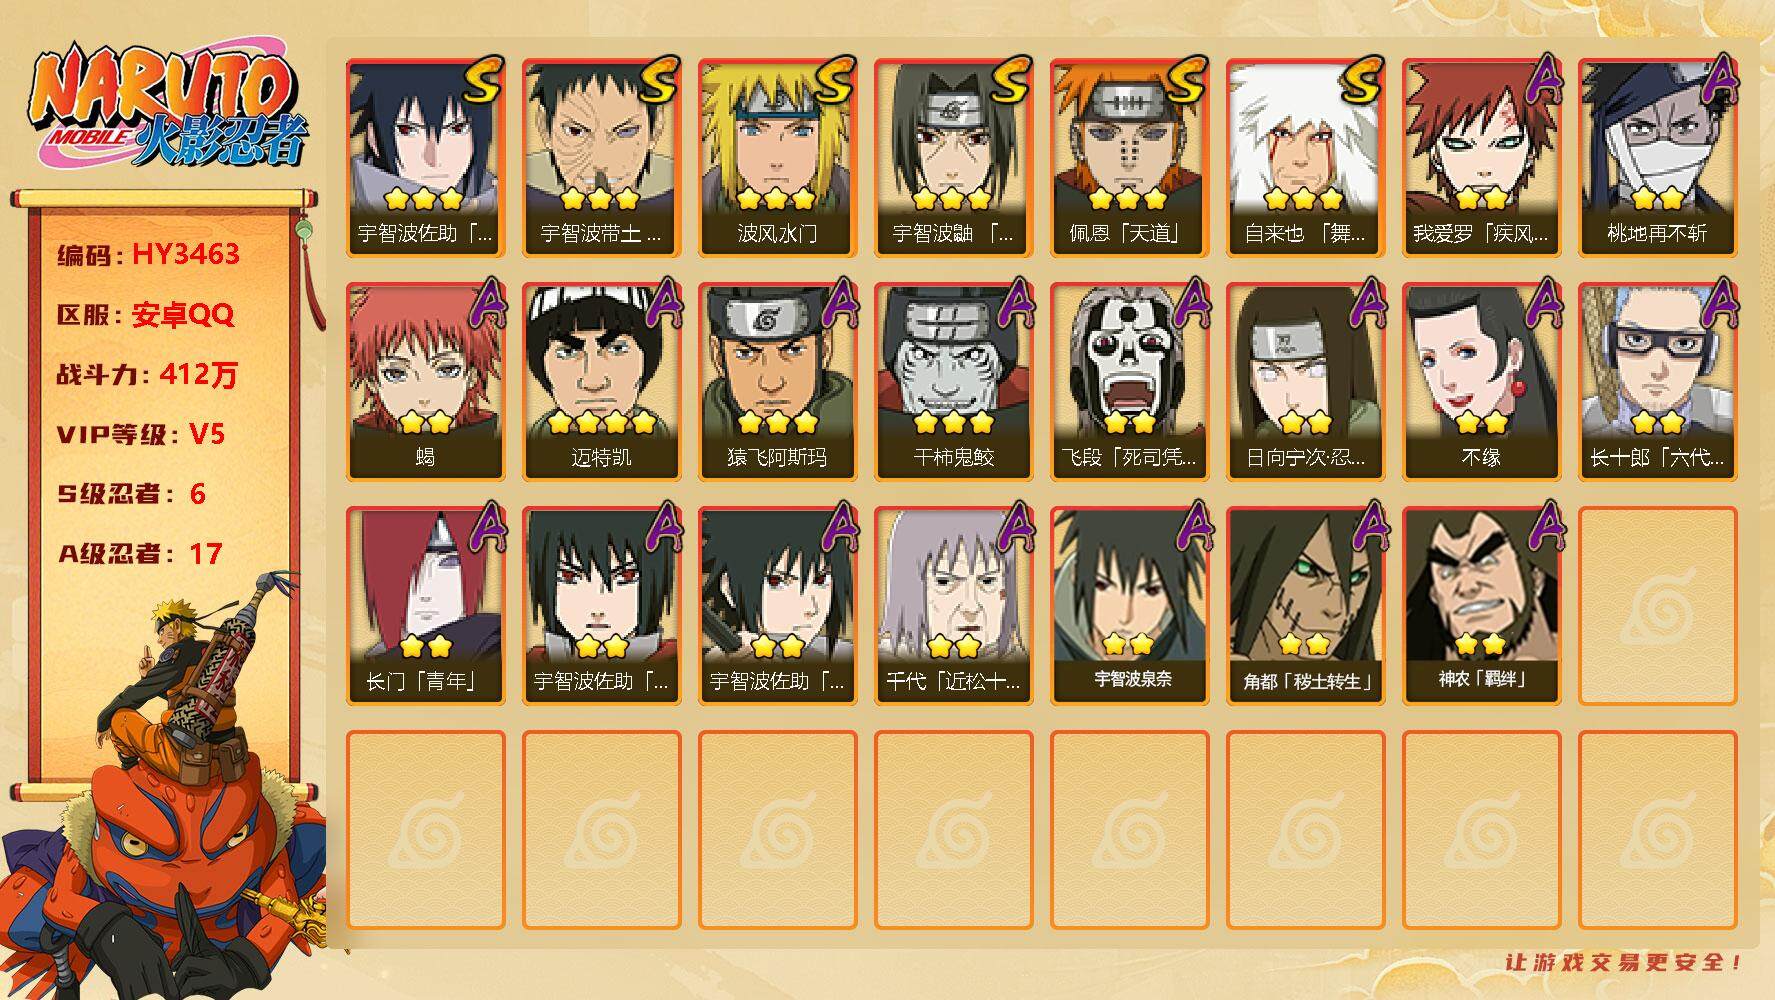
Task: Open the 宇智波泉奈 ninja card
Action: tap(1129, 605)
